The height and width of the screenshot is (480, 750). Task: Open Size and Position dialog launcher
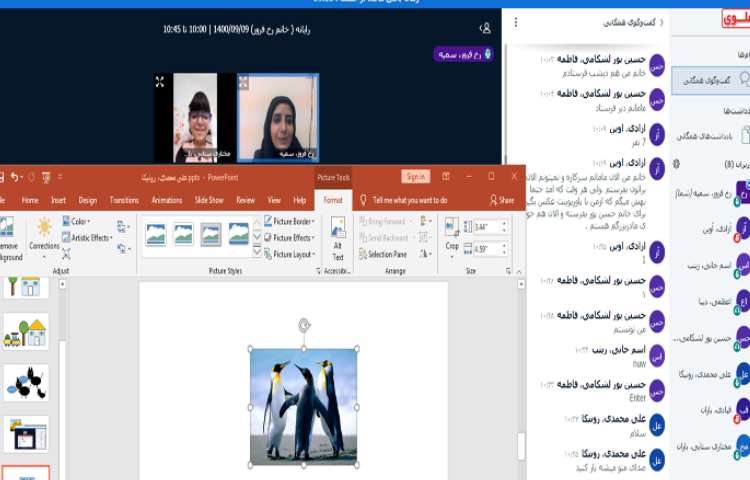[508, 271]
